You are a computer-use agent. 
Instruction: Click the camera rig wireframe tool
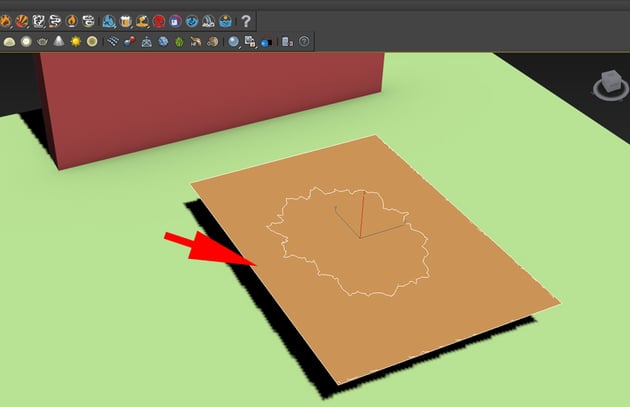point(146,41)
